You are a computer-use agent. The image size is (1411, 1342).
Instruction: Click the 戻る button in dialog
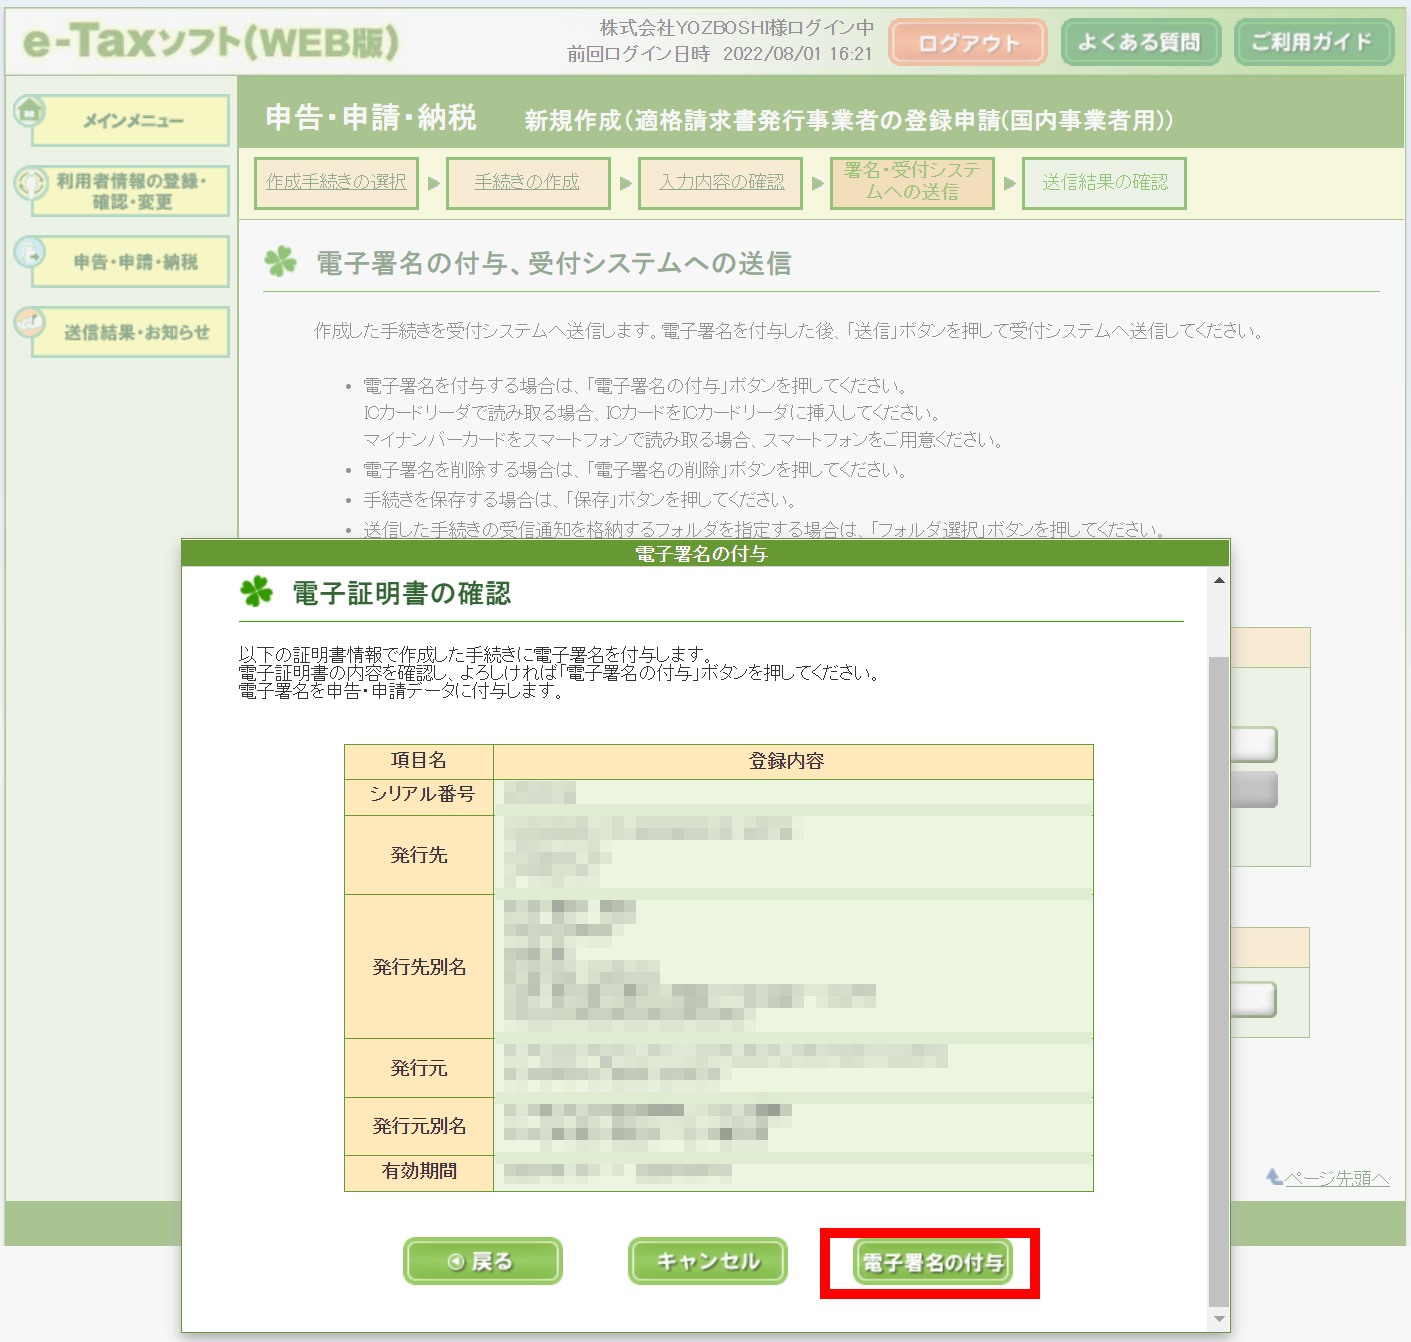coord(483,1261)
